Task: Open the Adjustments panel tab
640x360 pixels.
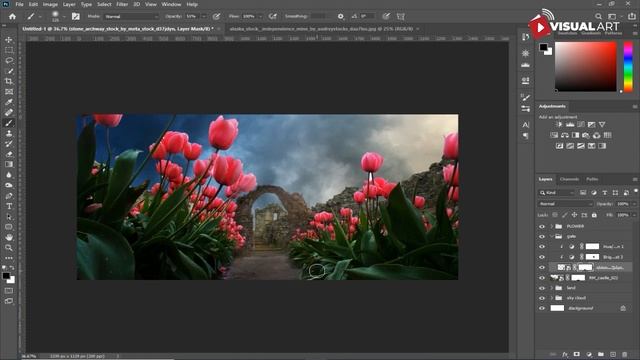Action: click(x=552, y=106)
